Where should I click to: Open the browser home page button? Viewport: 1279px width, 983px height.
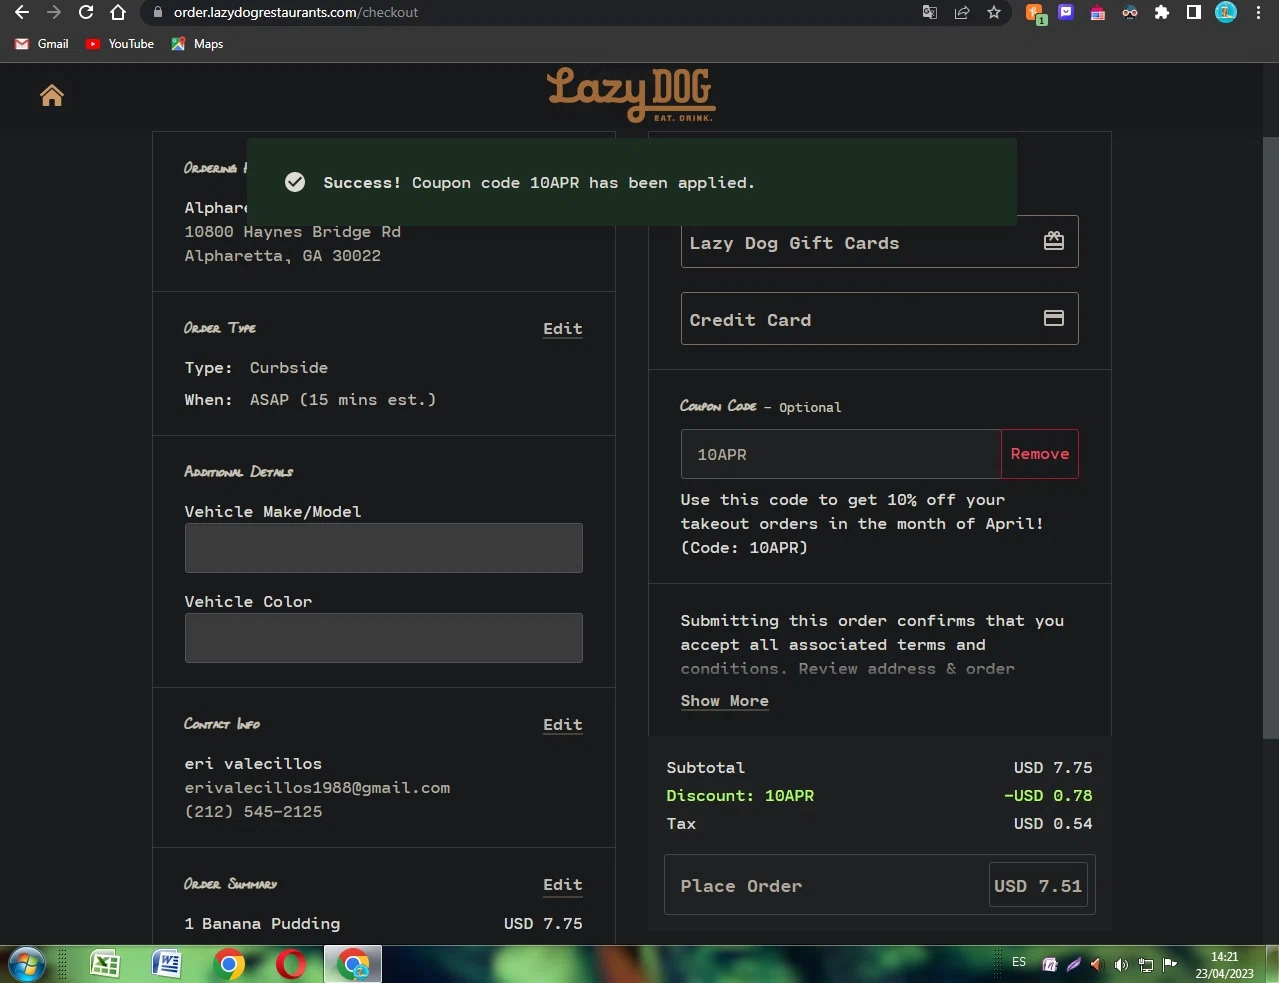(x=118, y=13)
